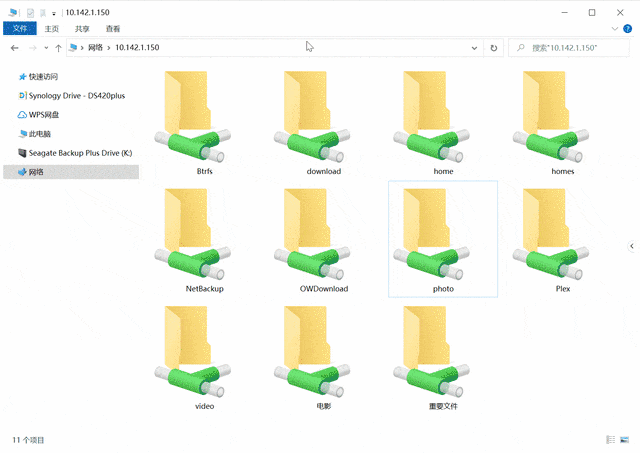Open the Btrfs shared folder icon
Screen dimensions: 640x453
193,117
